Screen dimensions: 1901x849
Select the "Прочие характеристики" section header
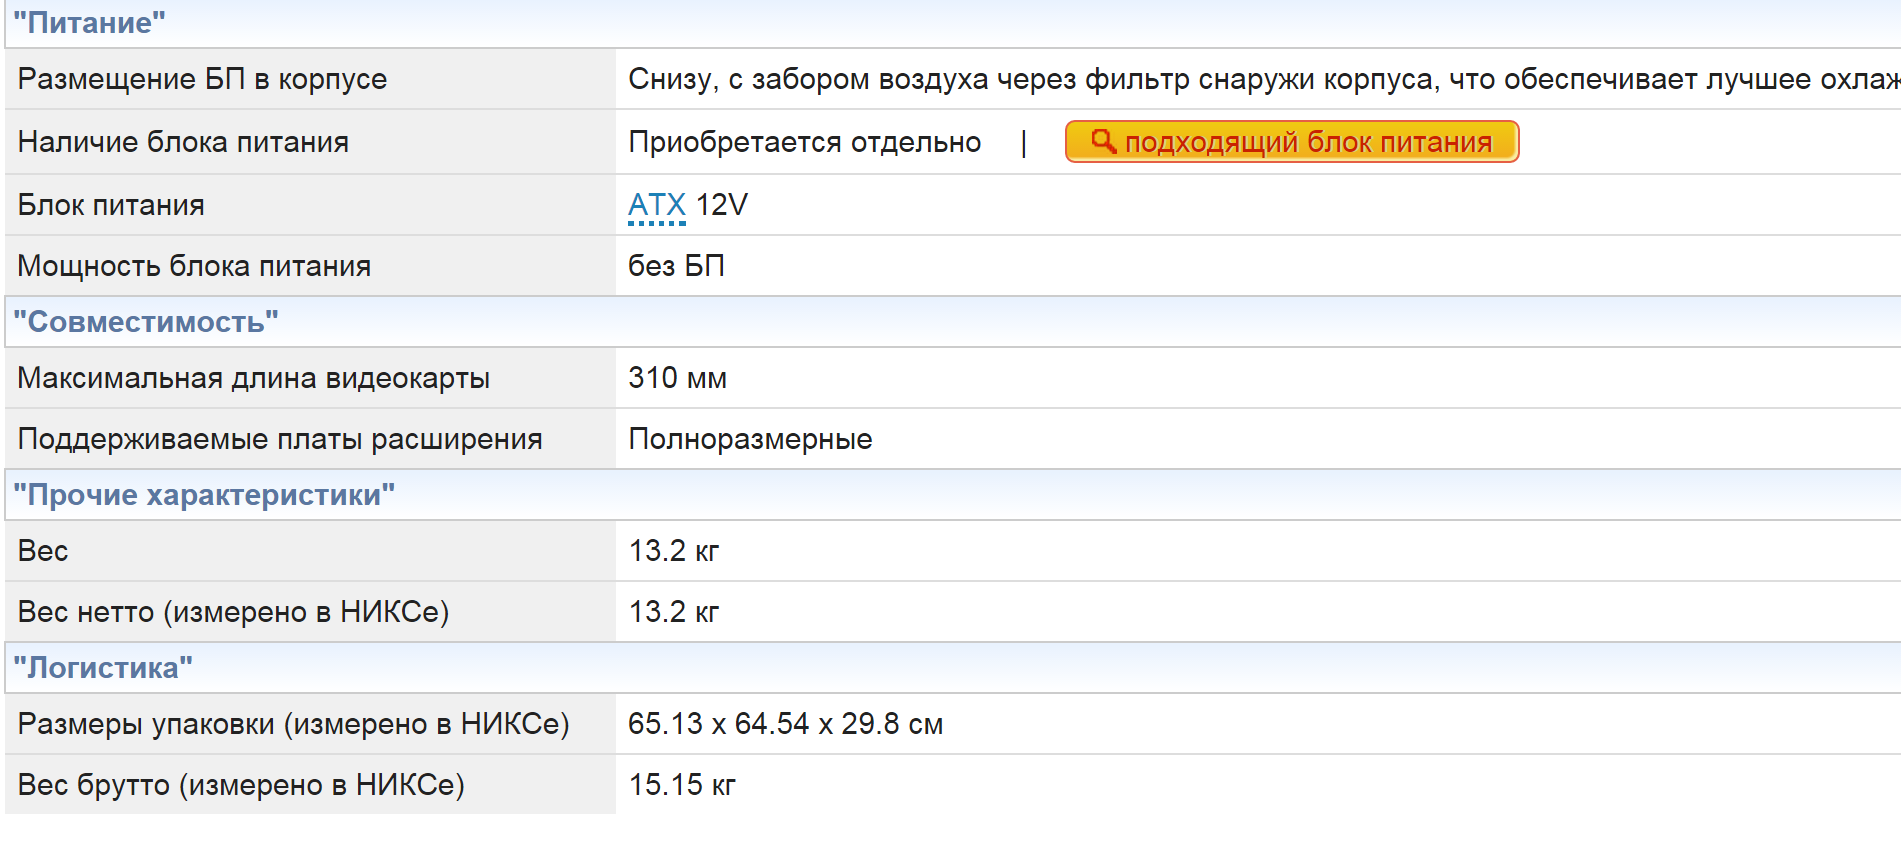coord(203,495)
